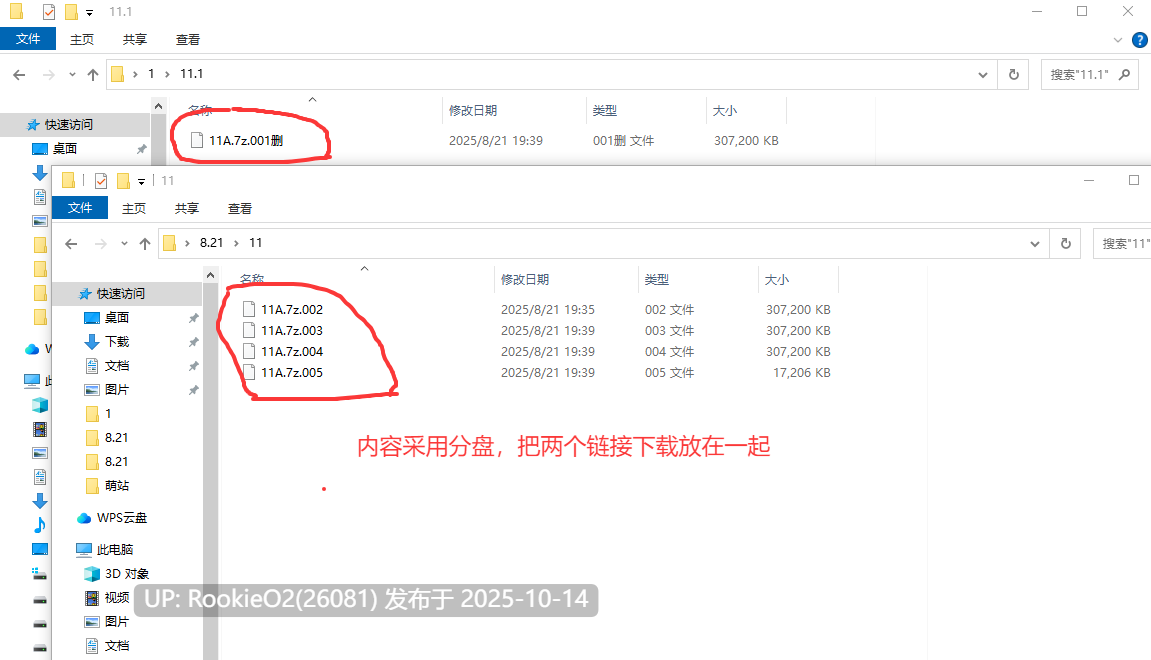Expand the address history dropdown in the 11 window

pos(1035,244)
